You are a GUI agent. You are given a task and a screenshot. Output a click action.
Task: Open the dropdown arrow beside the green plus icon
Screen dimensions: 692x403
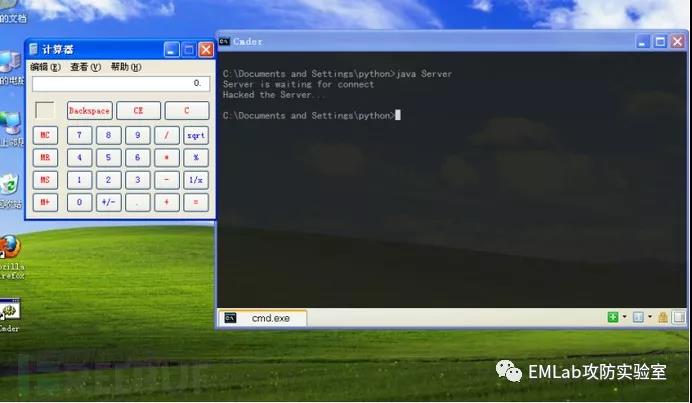624,316
